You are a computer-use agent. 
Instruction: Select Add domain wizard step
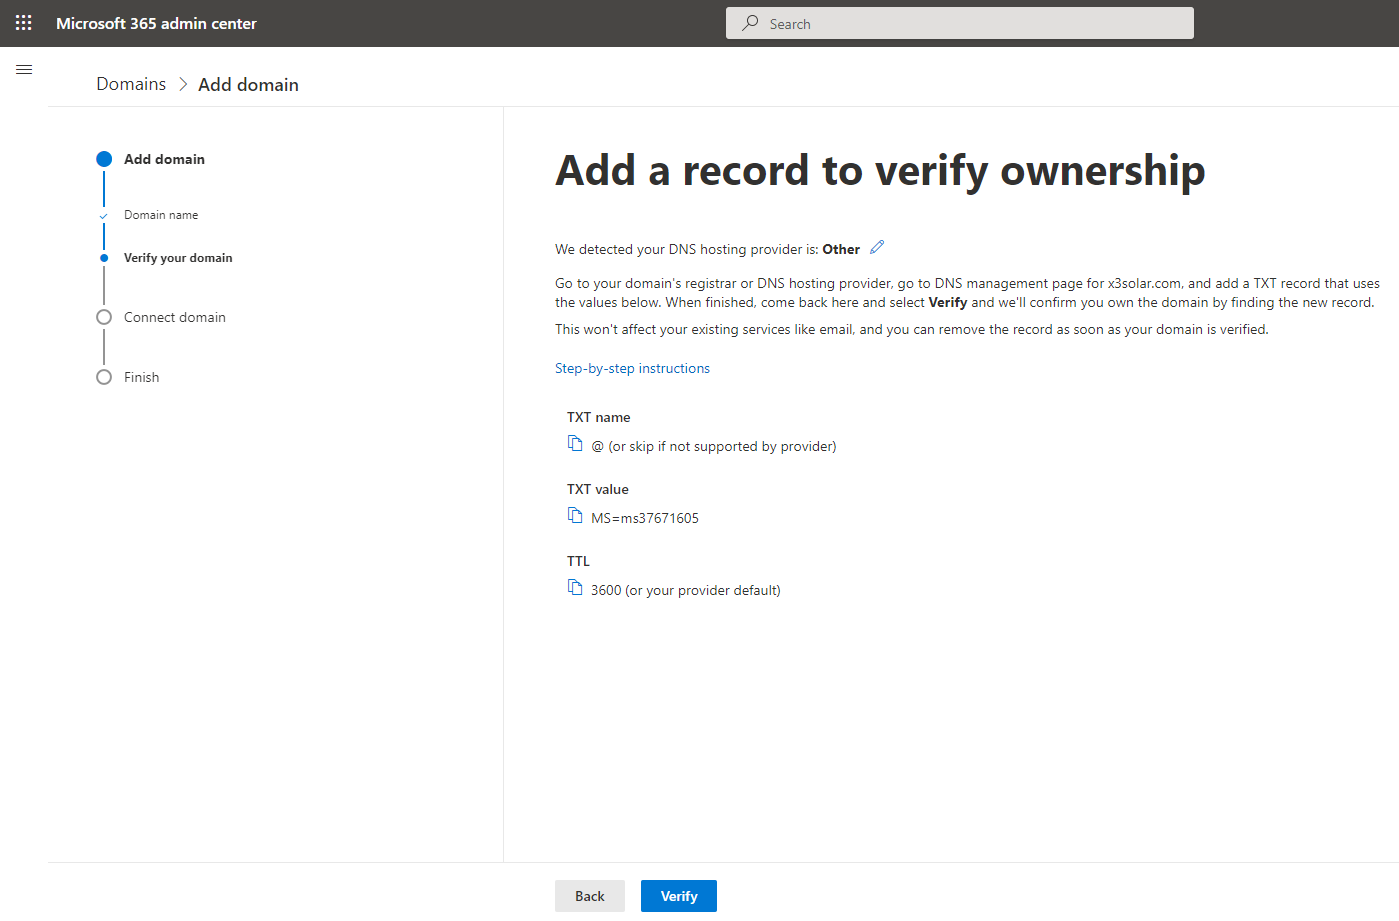coord(164,159)
